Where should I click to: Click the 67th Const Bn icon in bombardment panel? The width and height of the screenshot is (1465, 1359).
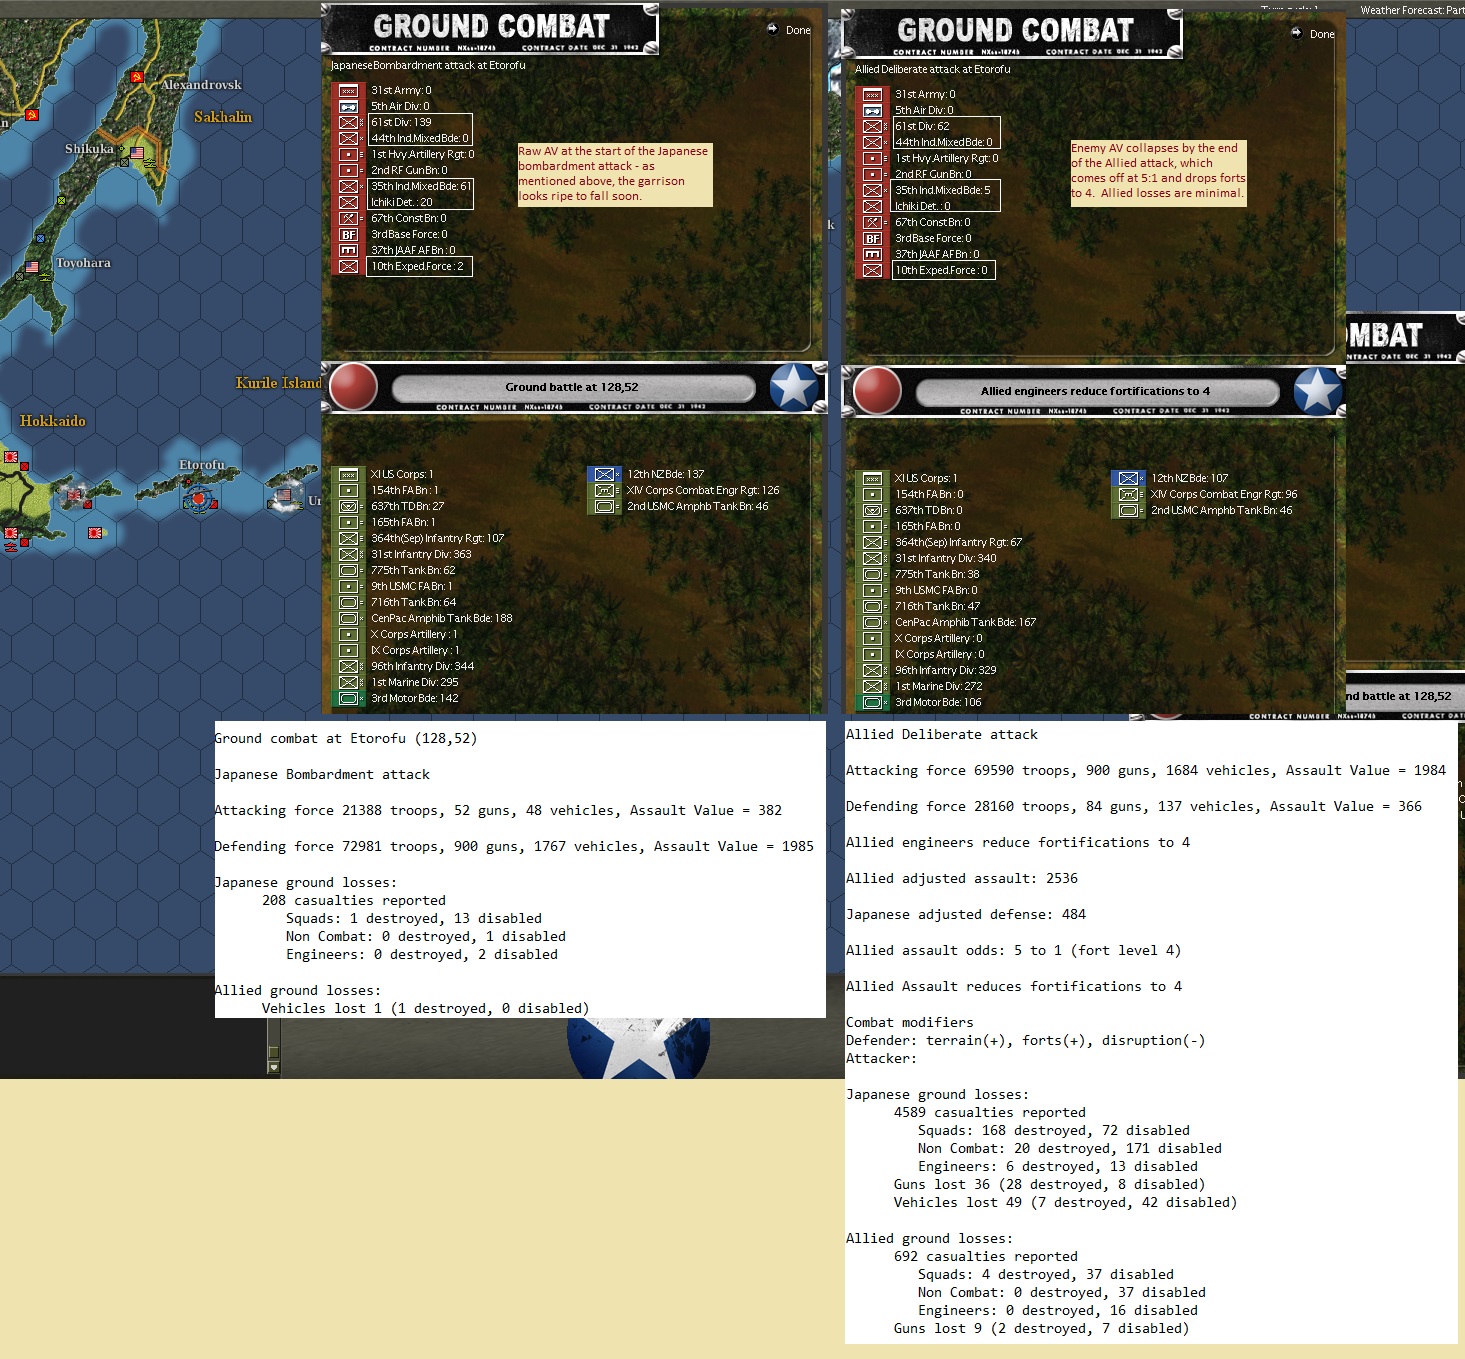348,219
